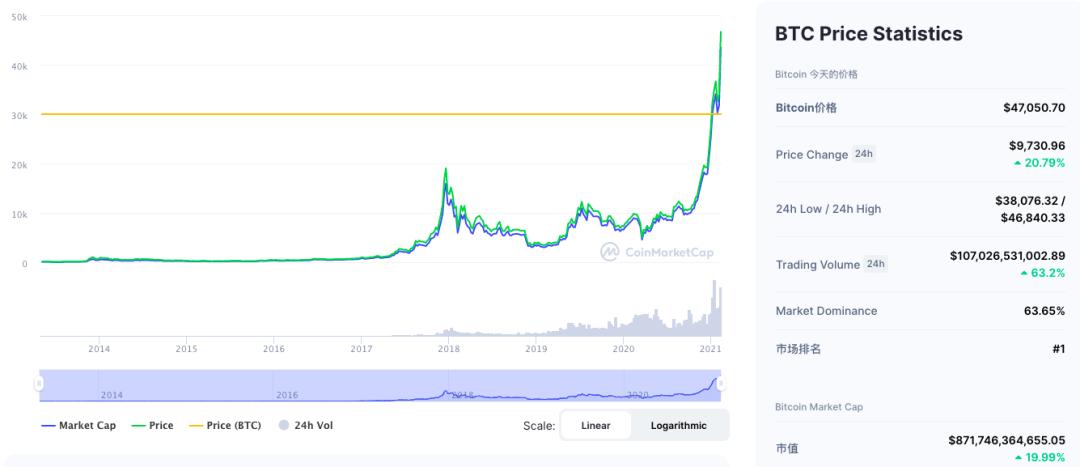Click the yellow Price (BTC) horizontal line
Screen dimensions: 1080x467
pos(300,114)
